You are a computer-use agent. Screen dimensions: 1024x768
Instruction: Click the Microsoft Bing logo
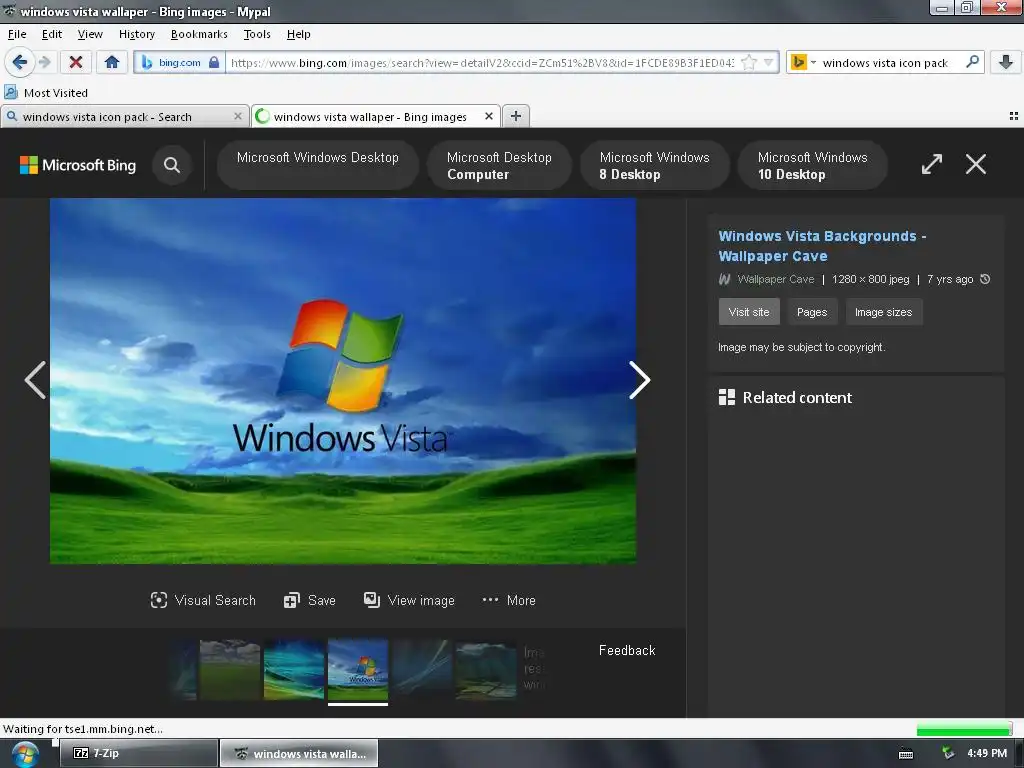tap(78, 165)
